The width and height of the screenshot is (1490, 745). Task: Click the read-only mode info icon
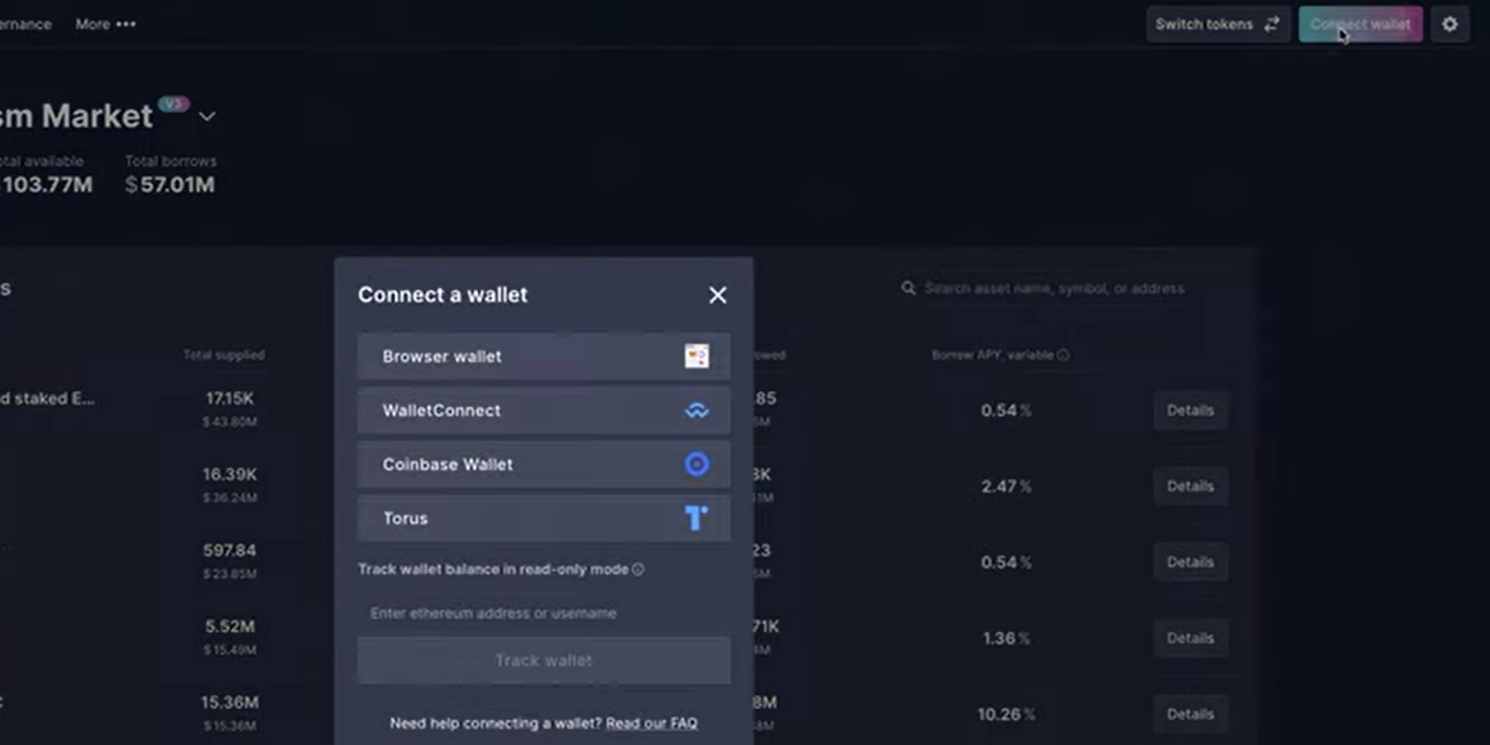[638, 569]
